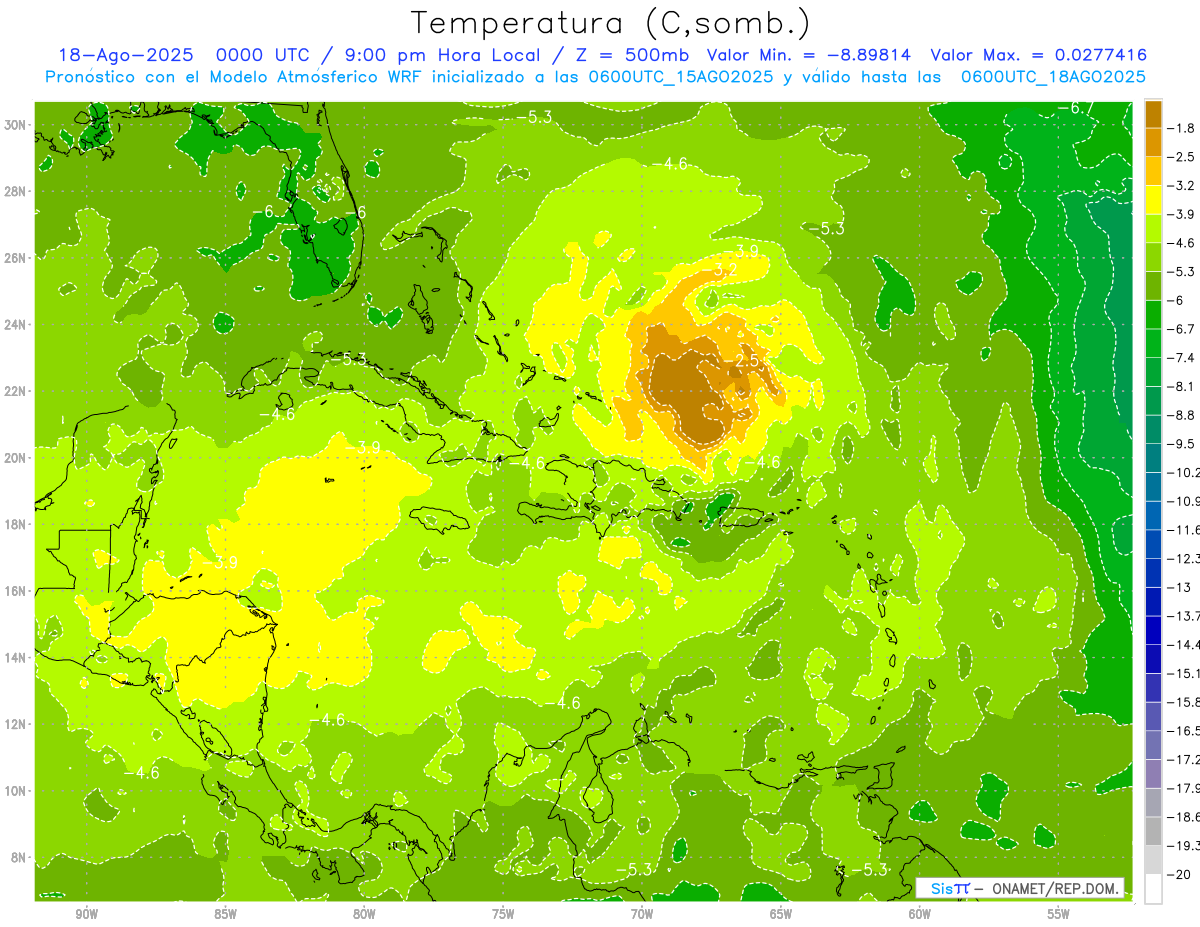Click the color bar label '-17.9'

(1183, 788)
